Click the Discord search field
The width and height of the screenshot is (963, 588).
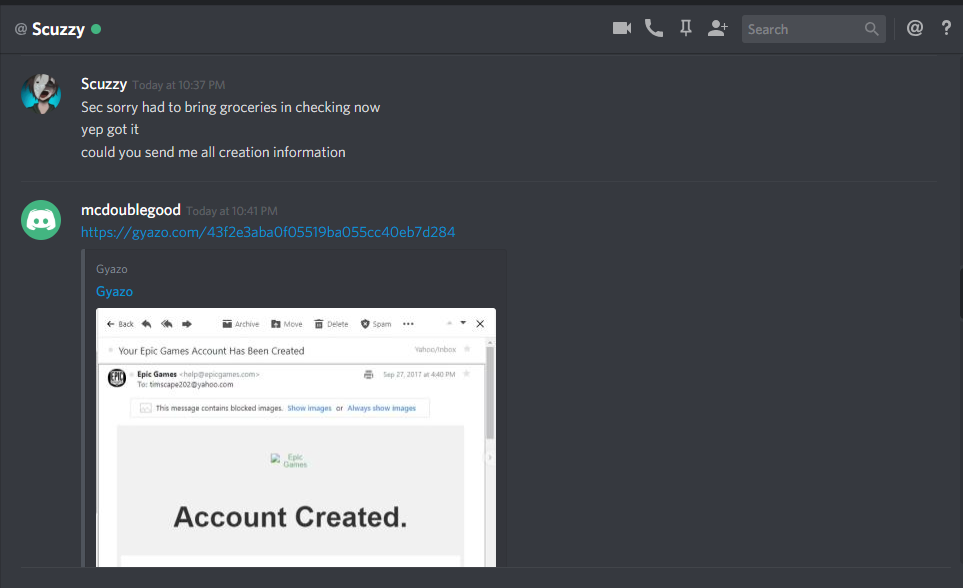(813, 29)
